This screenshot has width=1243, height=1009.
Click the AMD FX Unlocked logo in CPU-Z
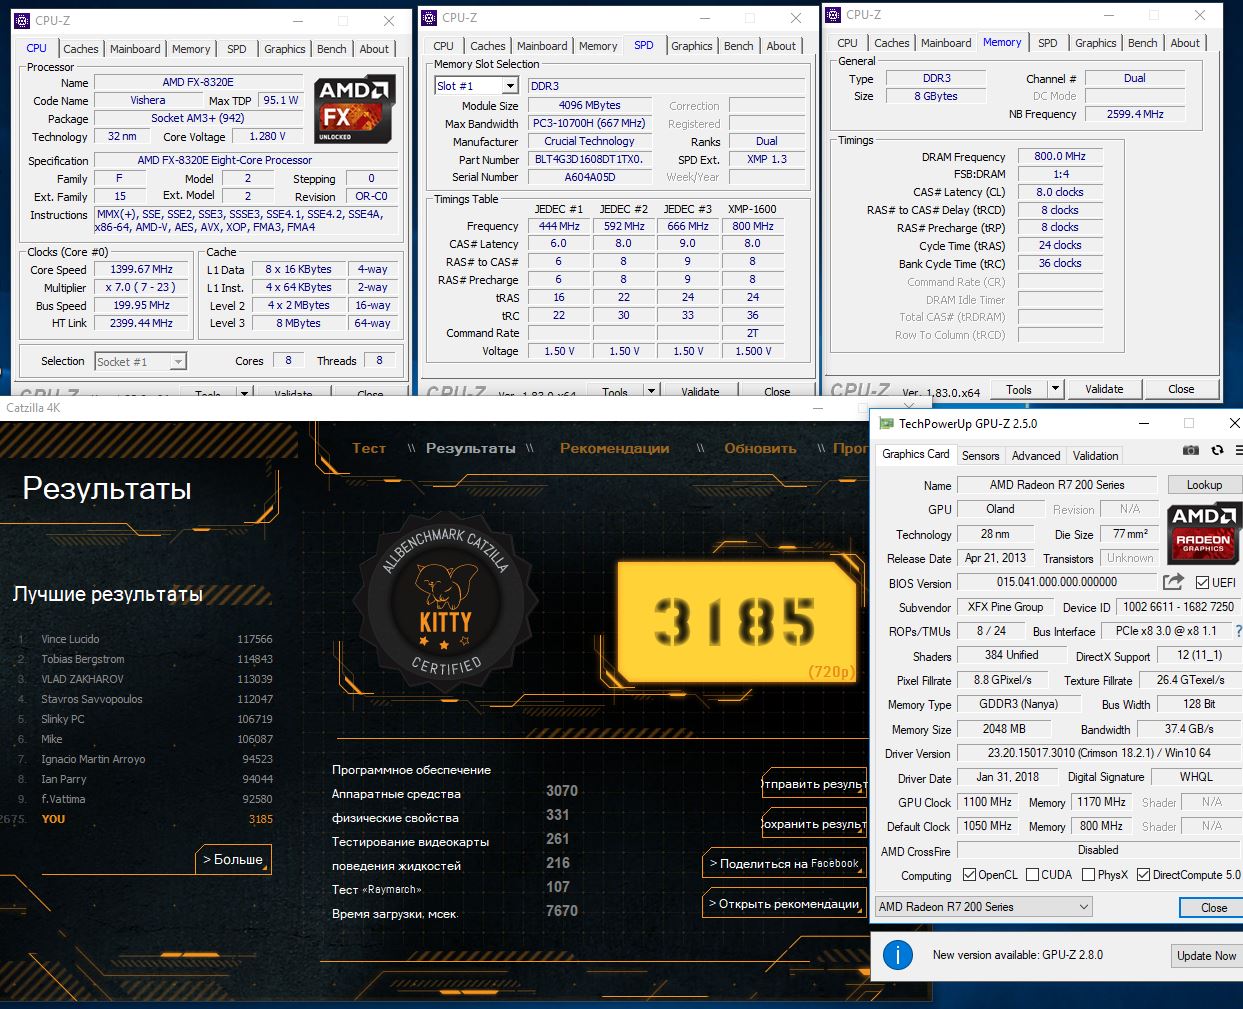click(x=354, y=111)
